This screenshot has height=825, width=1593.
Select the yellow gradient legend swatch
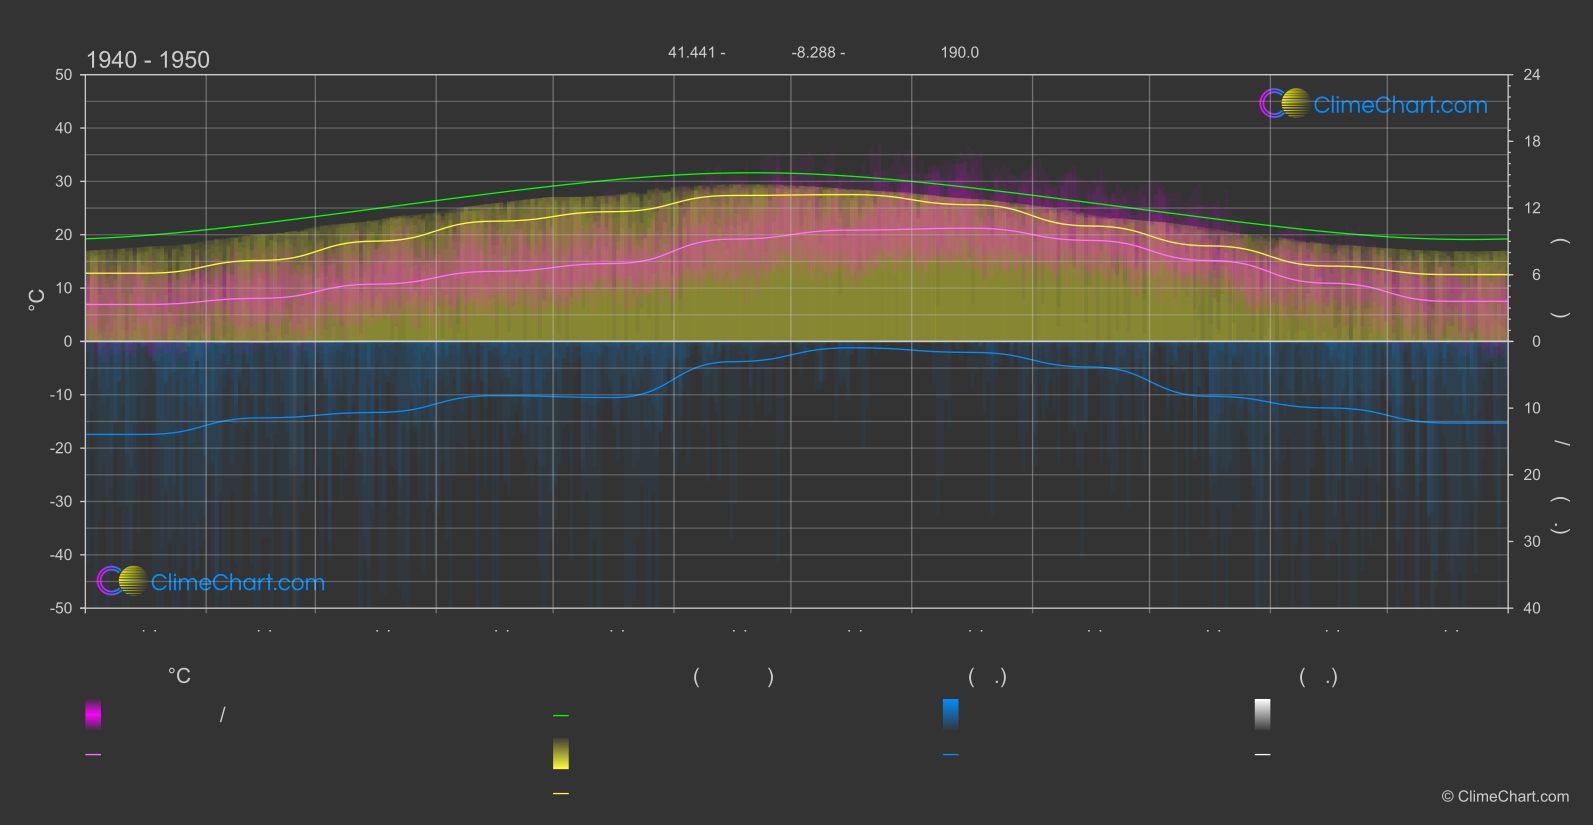click(561, 754)
